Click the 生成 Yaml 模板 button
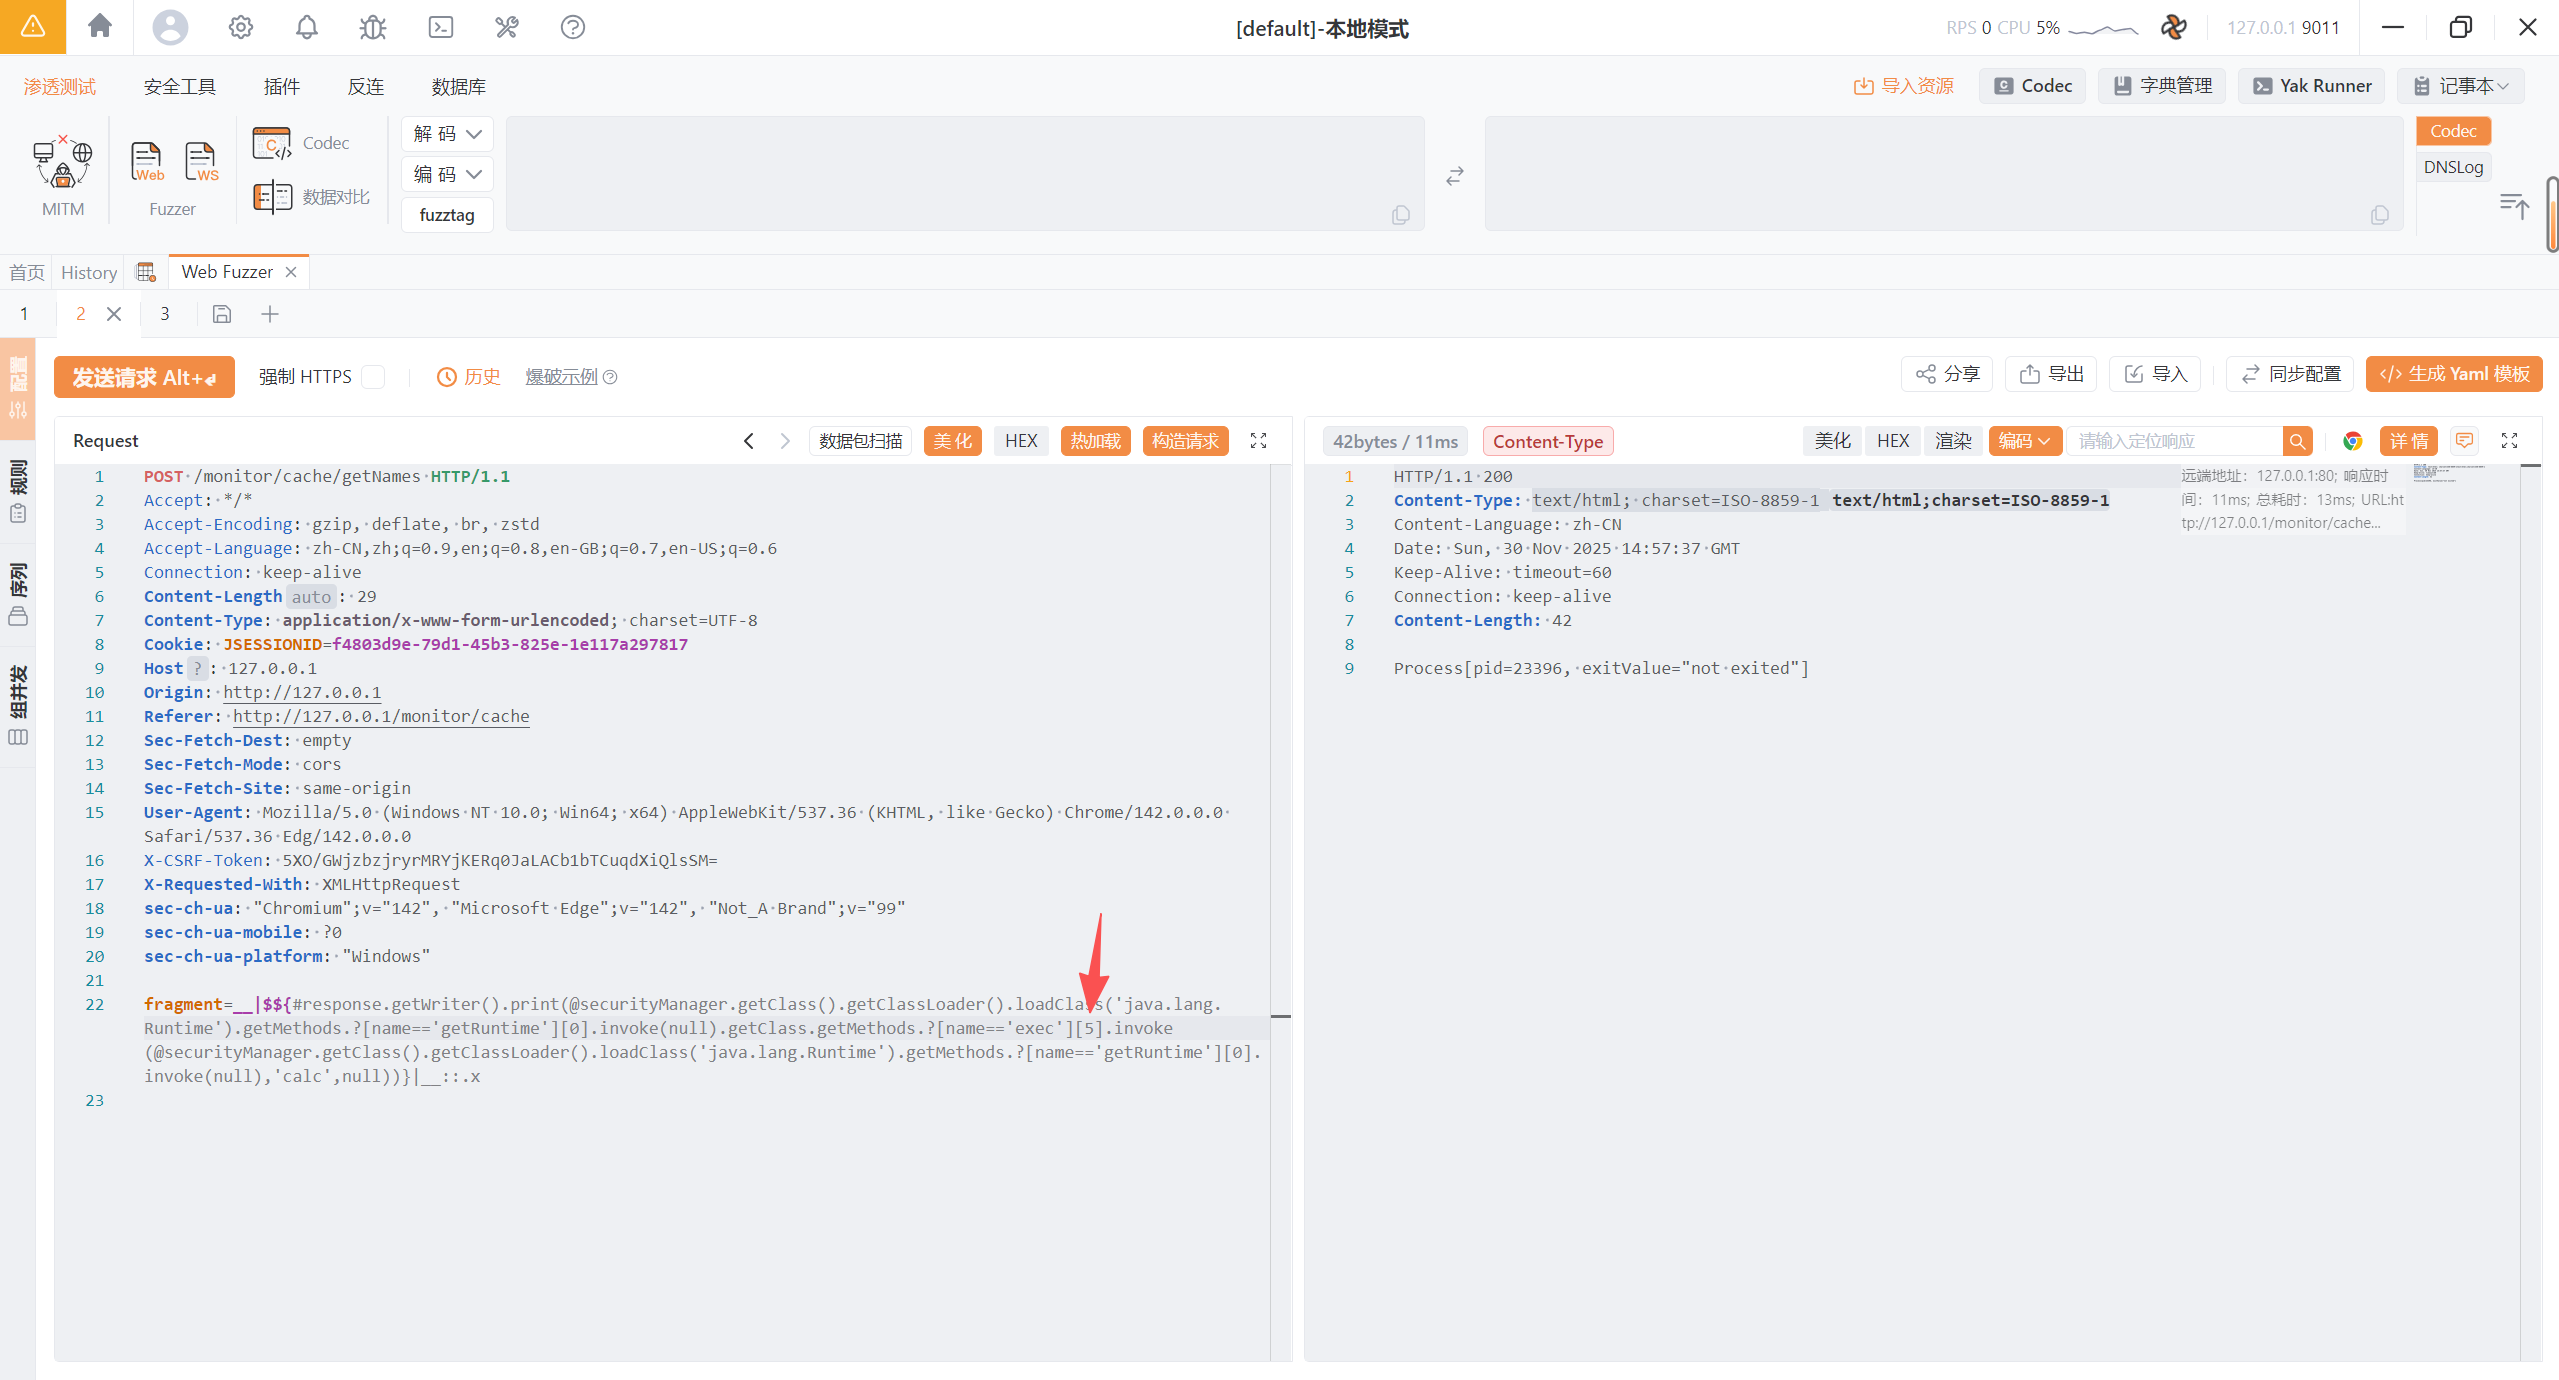Screen dimensions: 2559x1380 click(2454, 374)
